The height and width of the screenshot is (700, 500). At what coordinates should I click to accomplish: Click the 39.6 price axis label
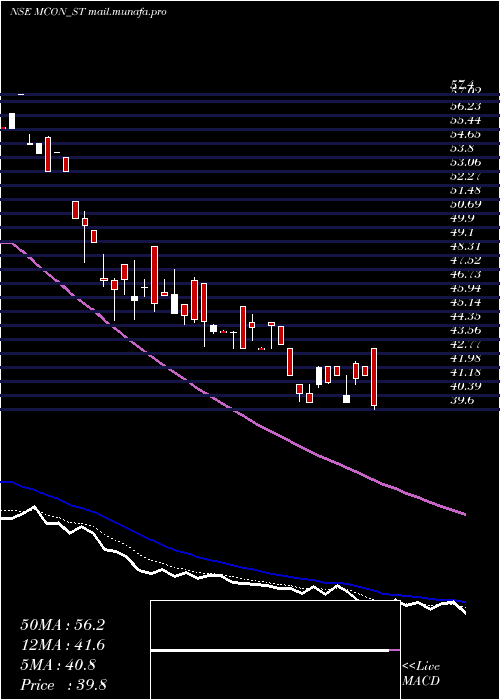pyautogui.click(x=462, y=400)
